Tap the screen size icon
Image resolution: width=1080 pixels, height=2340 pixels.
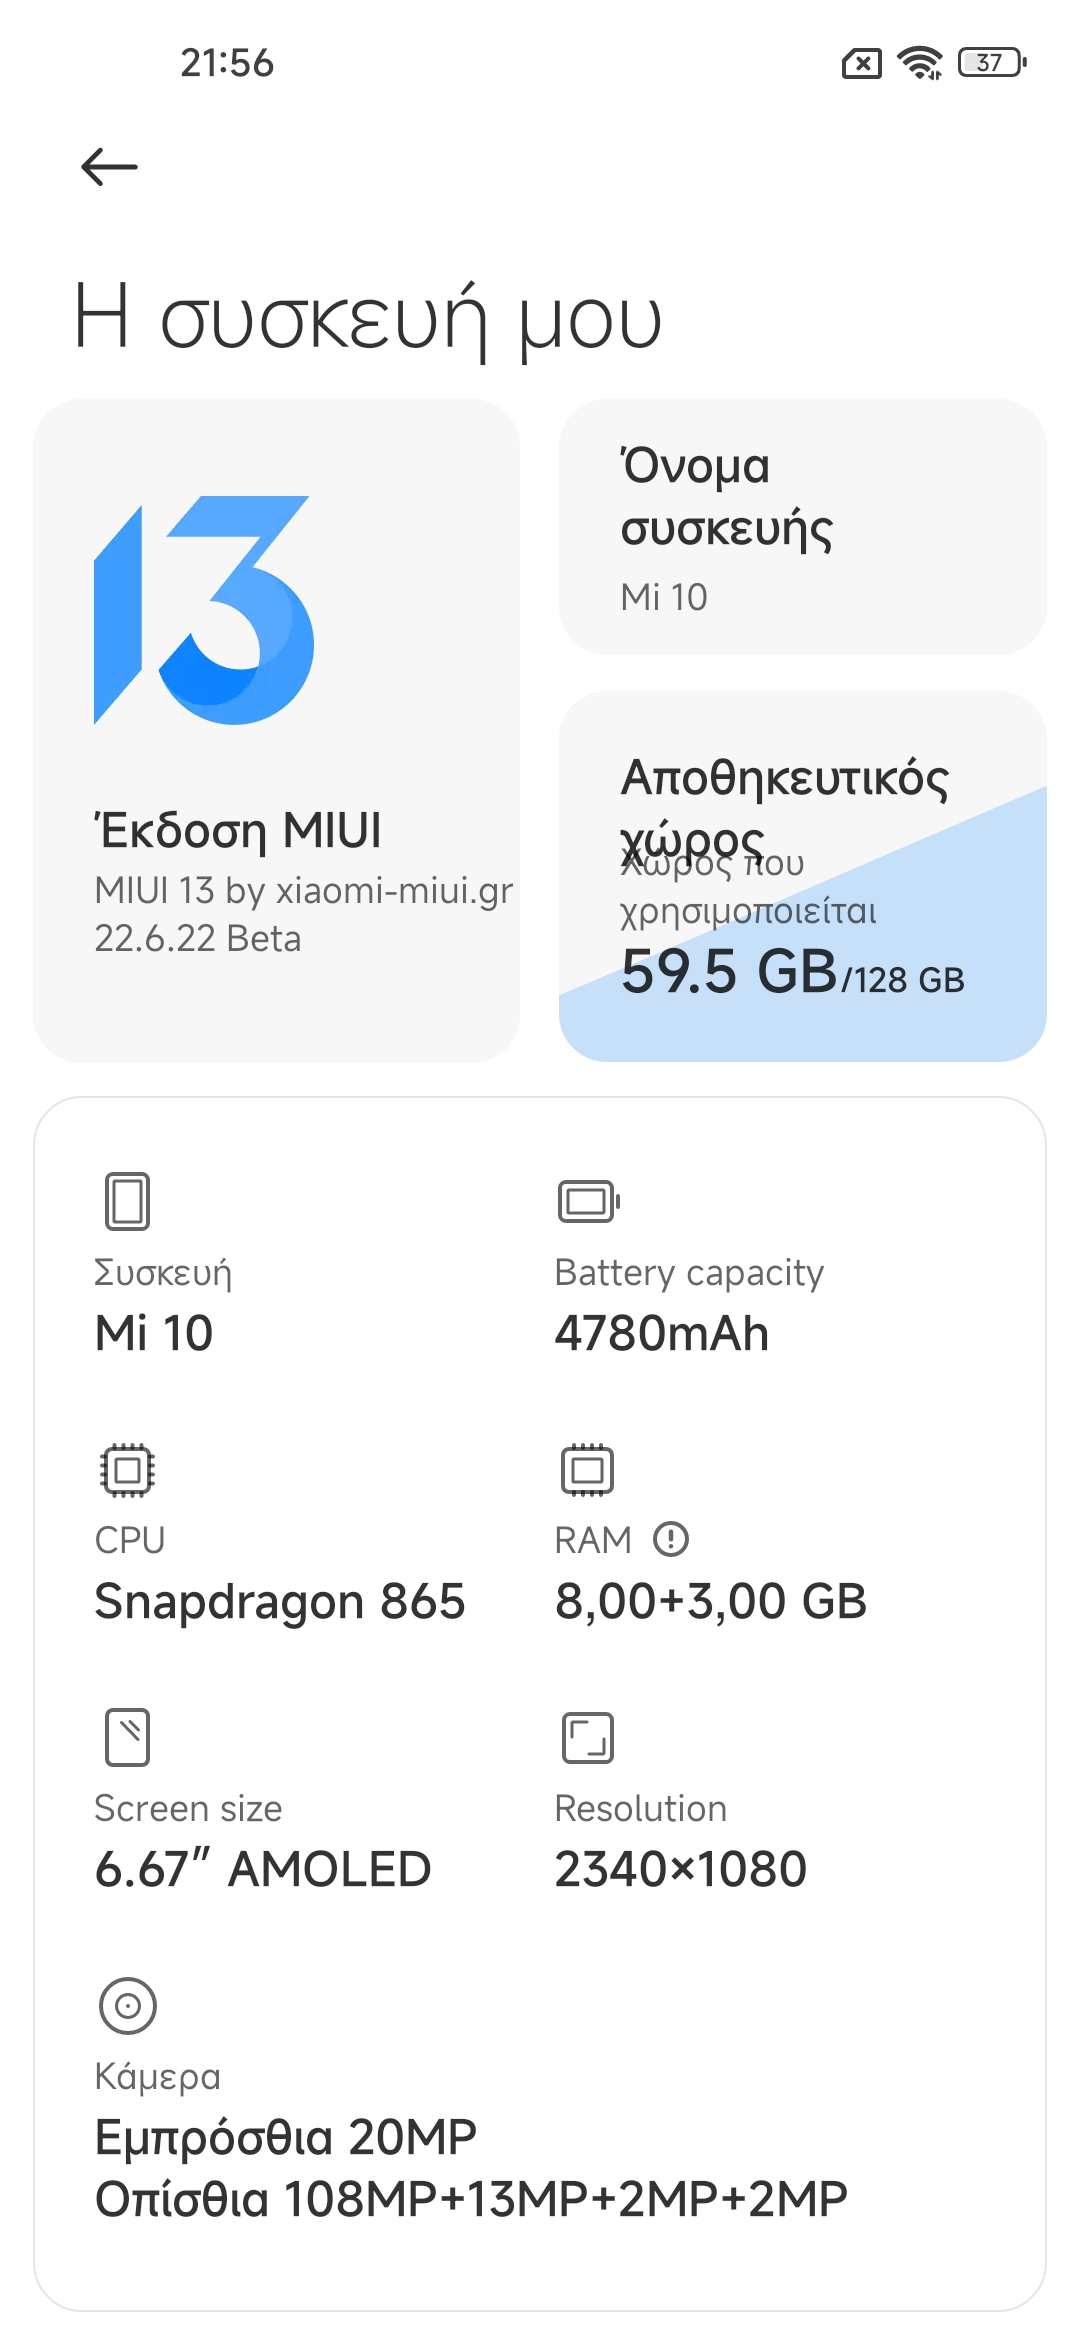pyautogui.click(x=127, y=1737)
